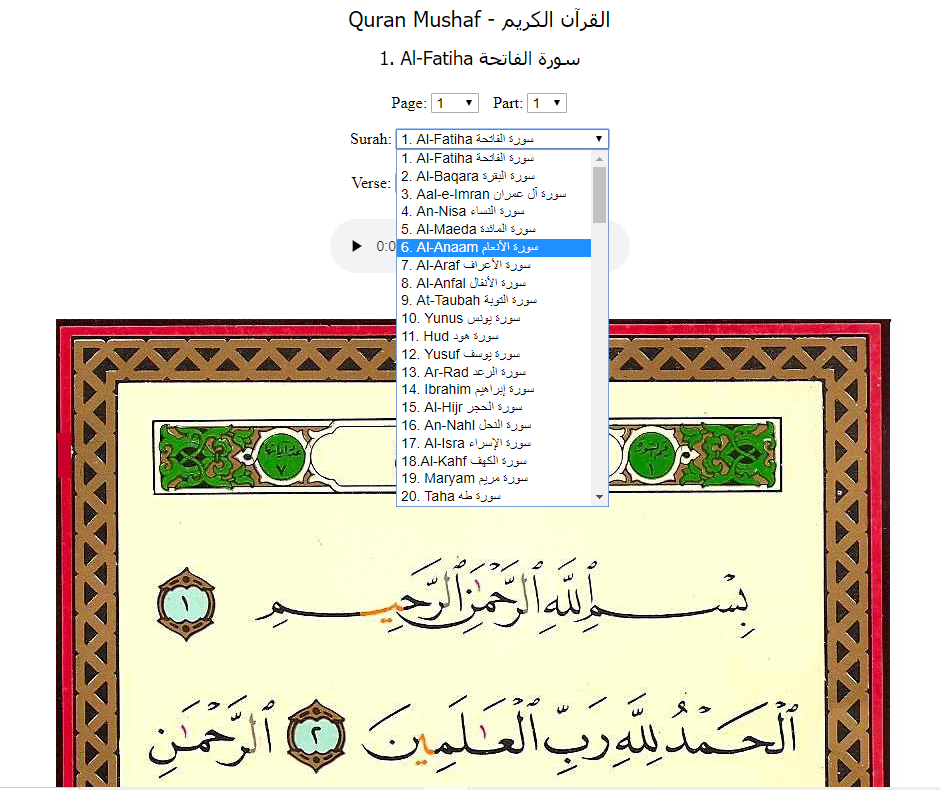Select 2. Al-Baqara from the surah list

(494, 176)
